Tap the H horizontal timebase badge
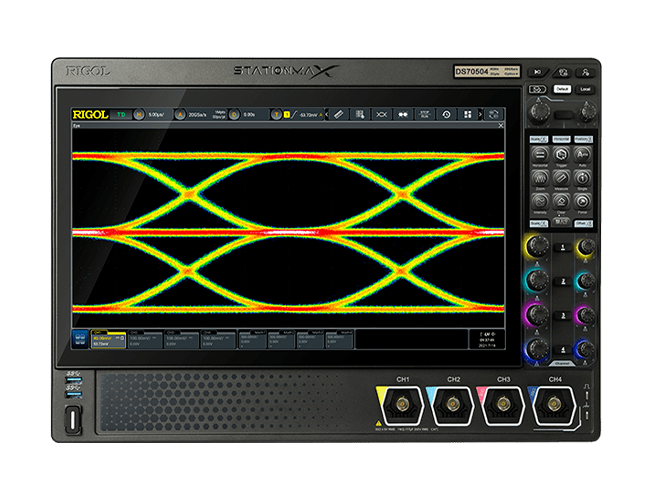The image size is (652, 500). pos(139,114)
